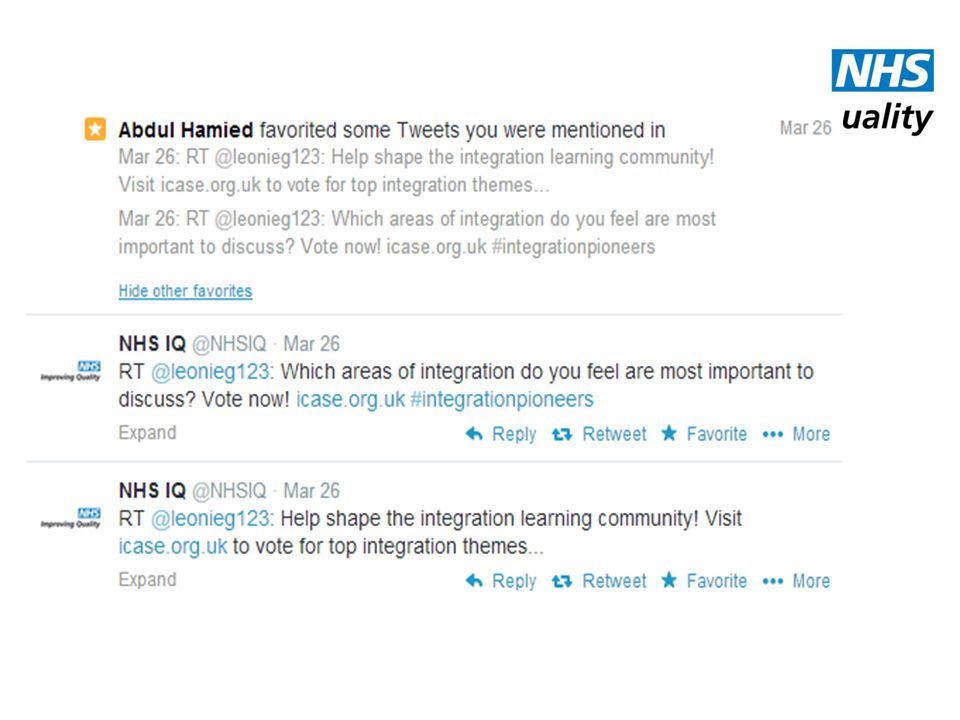Viewport: 960px width, 720px height.
Task: Click the orange favorite star notification icon
Action: coord(95,129)
